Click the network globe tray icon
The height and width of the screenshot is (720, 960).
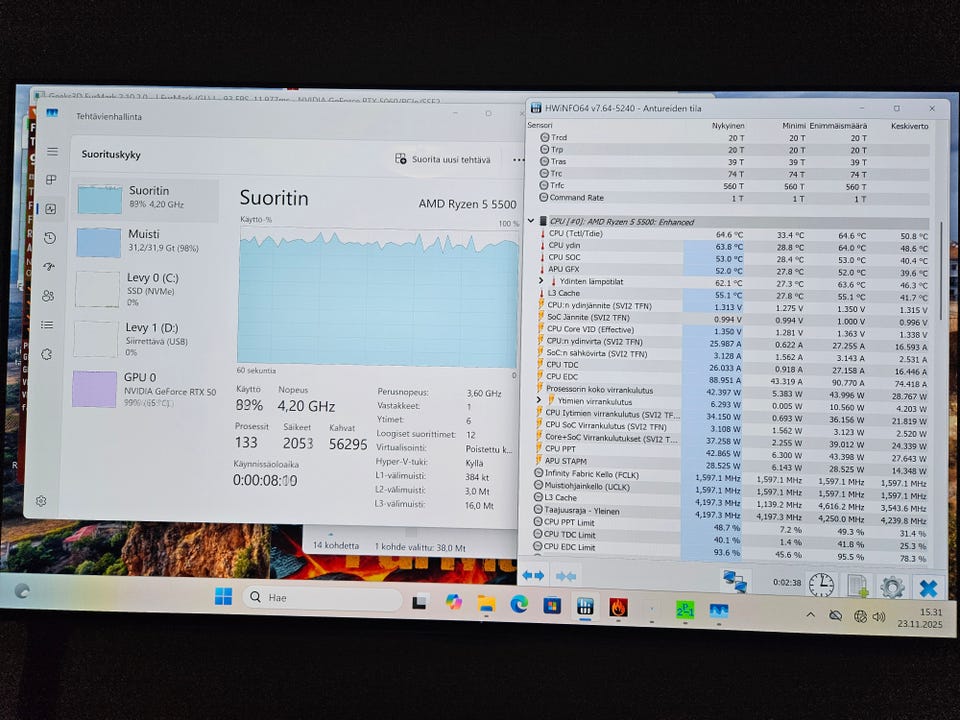coord(860,617)
